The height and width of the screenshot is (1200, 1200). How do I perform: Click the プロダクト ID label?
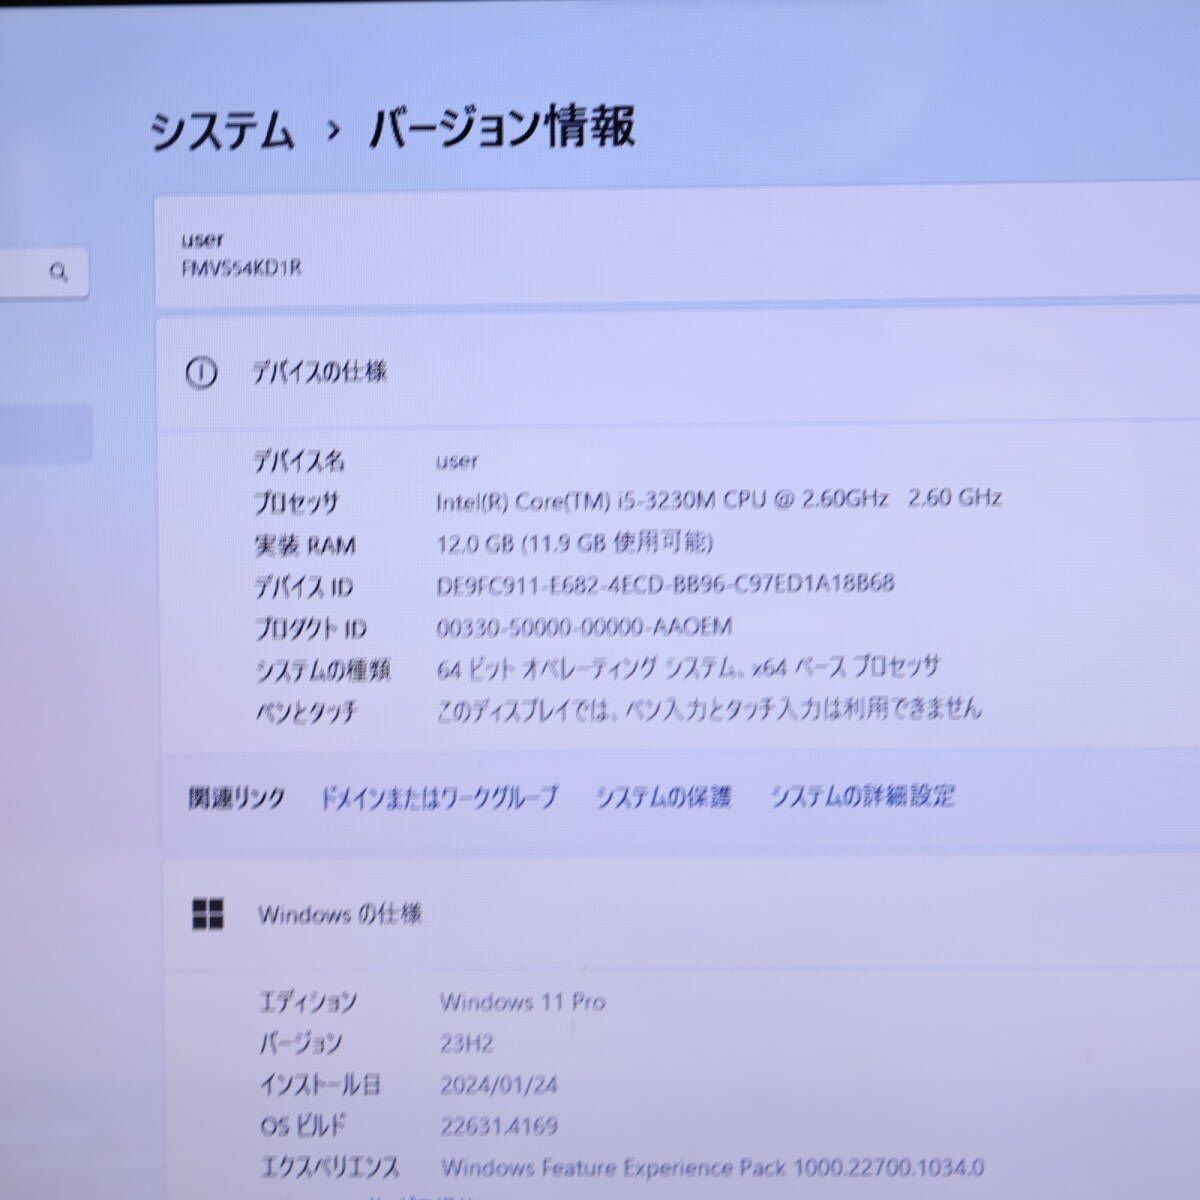tap(311, 629)
